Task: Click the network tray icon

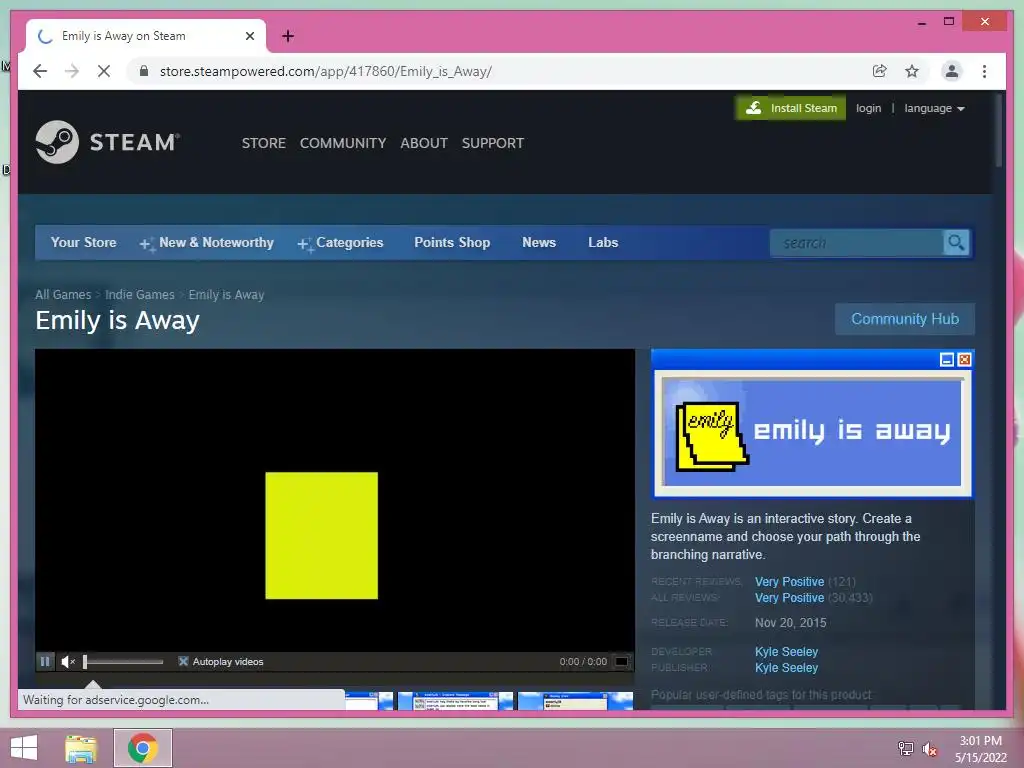Action: tap(905, 748)
